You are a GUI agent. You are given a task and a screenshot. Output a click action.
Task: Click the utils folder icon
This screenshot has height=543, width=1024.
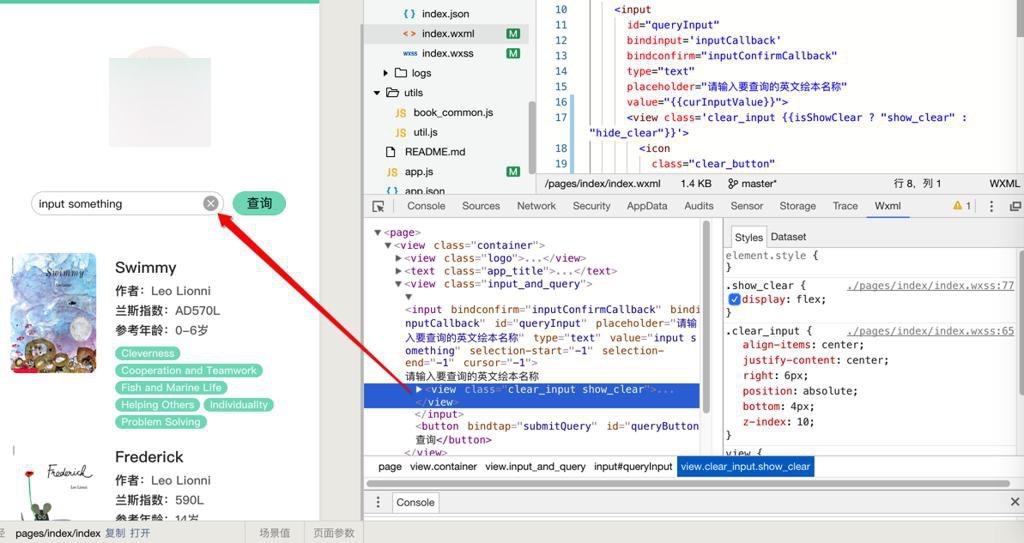tap(392, 93)
